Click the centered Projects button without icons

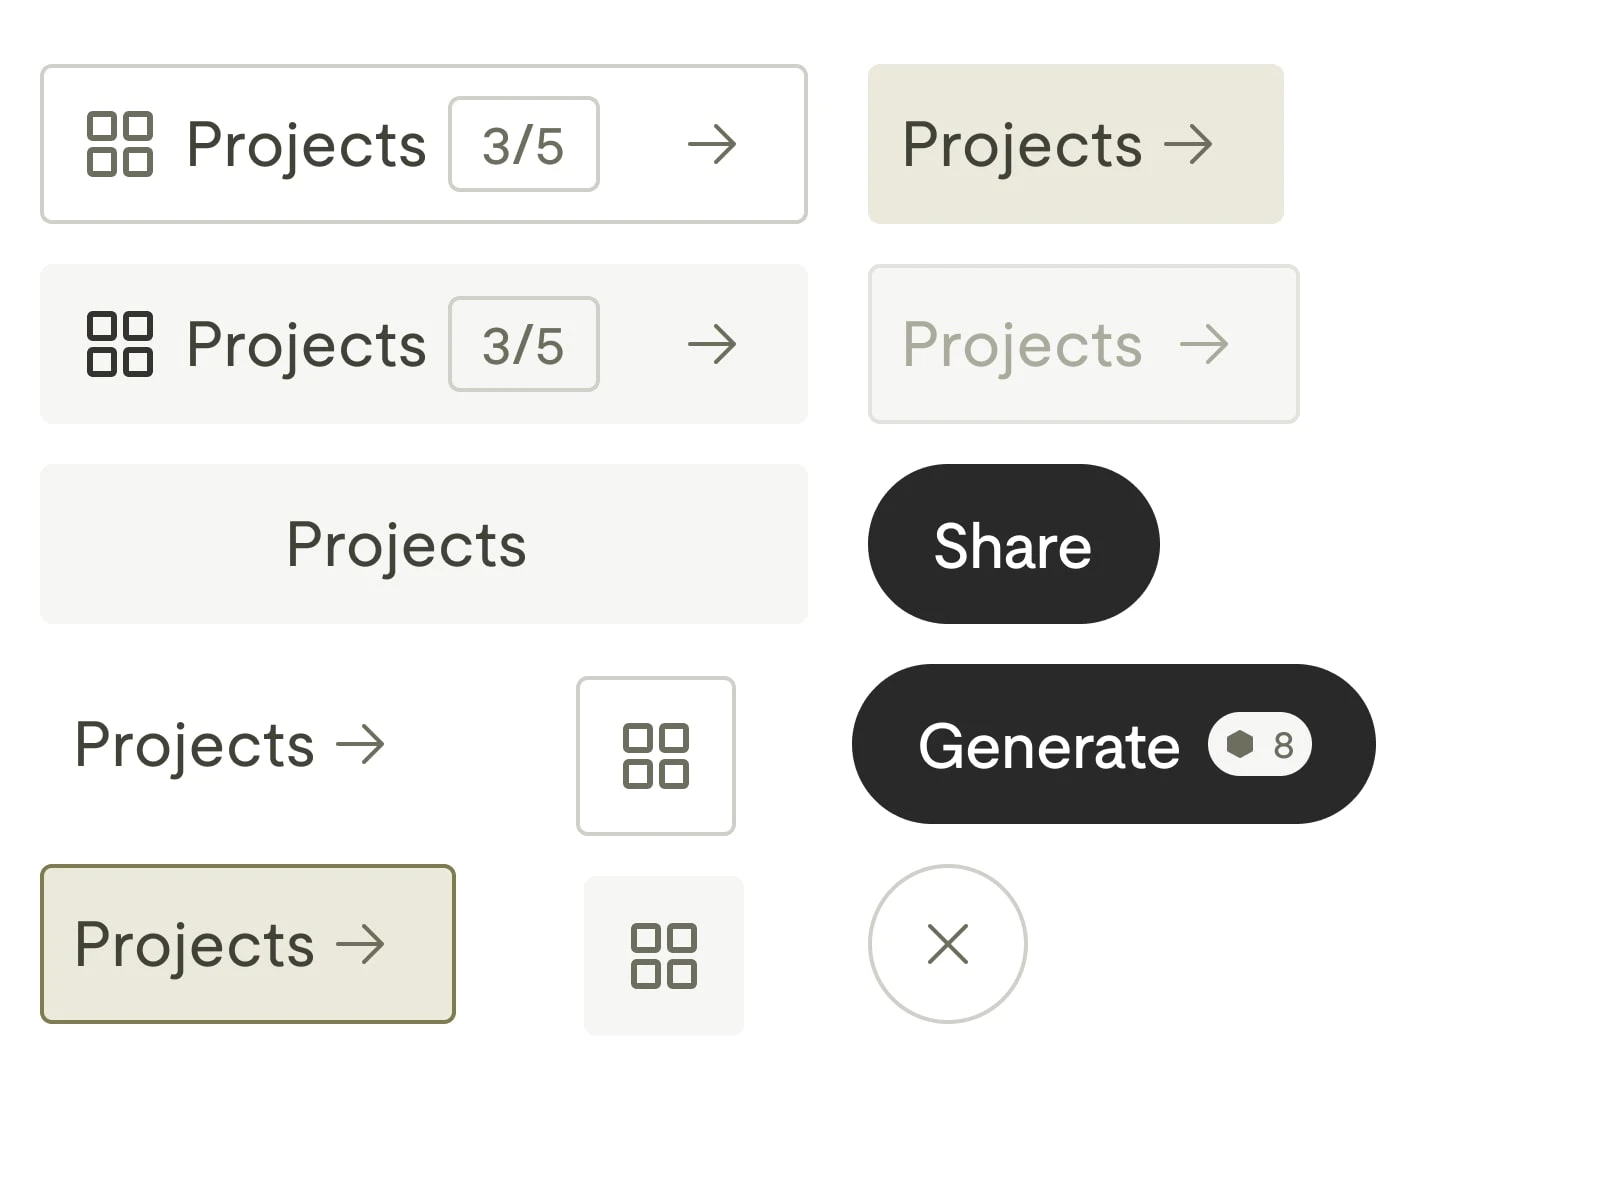click(x=423, y=544)
